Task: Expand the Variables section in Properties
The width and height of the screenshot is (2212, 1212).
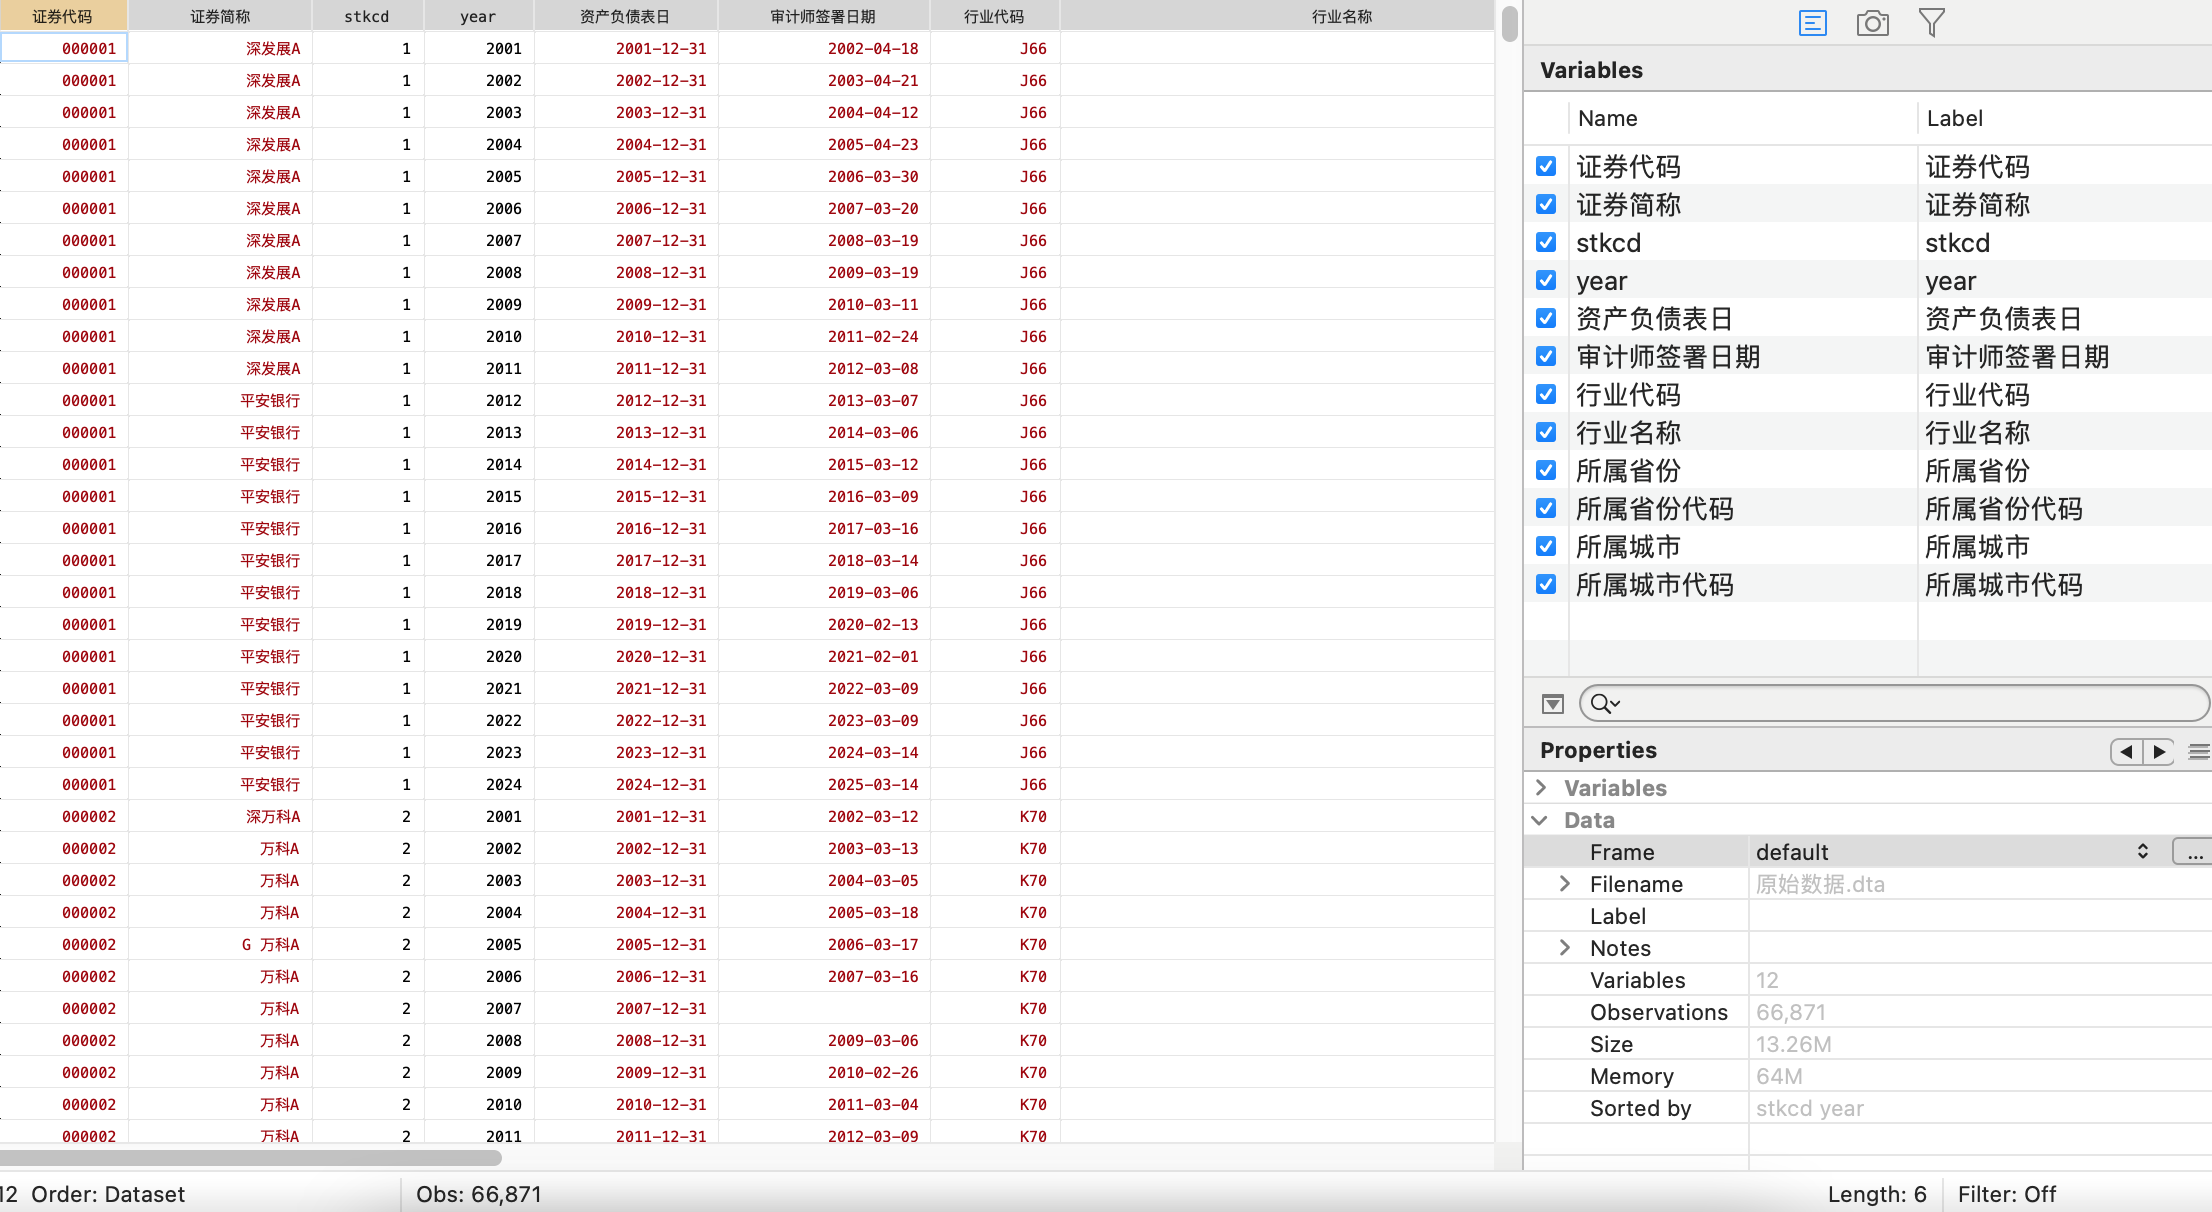Action: pos(1541,788)
